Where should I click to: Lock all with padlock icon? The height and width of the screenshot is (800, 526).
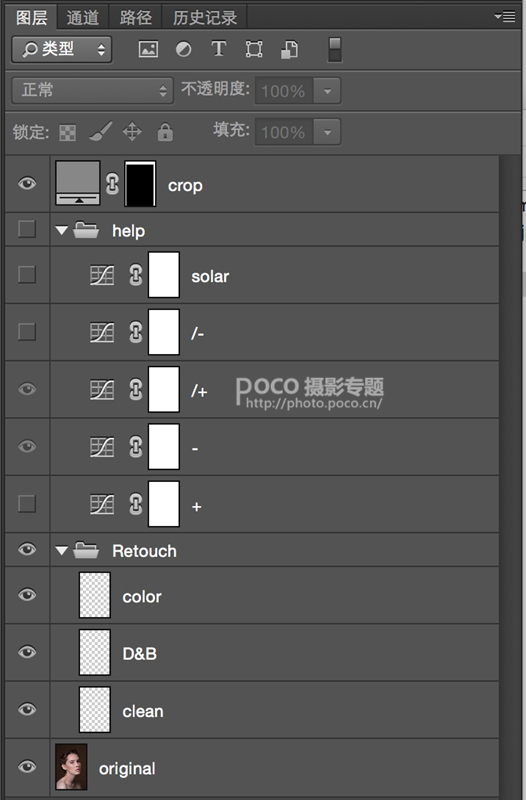(x=165, y=132)
